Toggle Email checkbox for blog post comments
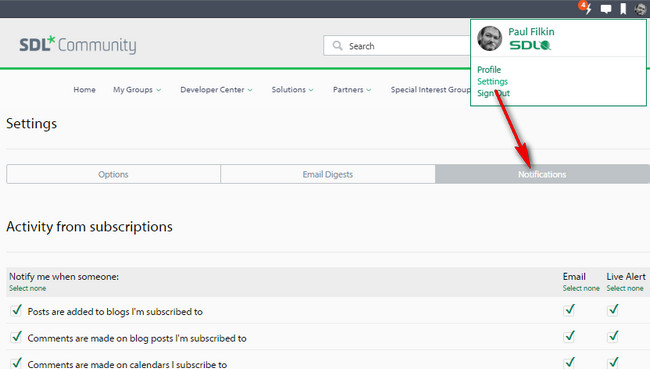The height and width of the screenshot is (369, 650). click(569, 336)
